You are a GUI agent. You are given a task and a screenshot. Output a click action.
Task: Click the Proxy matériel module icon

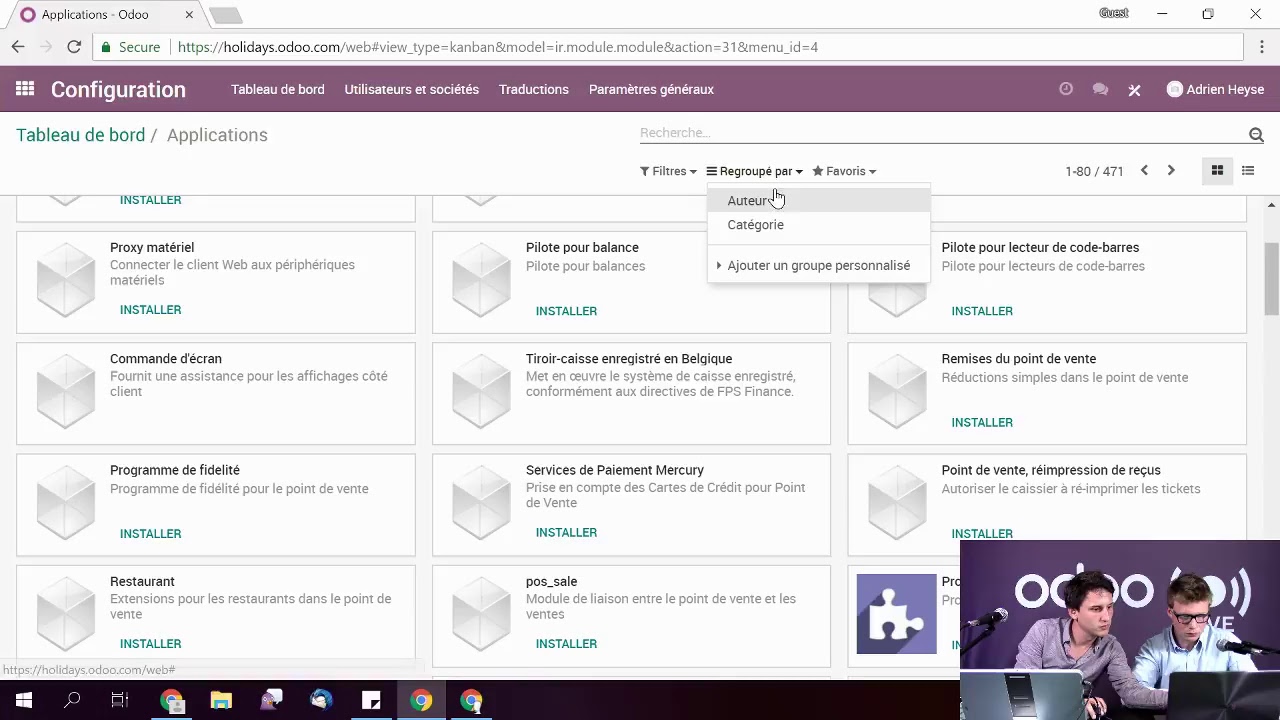pos(66,281)
